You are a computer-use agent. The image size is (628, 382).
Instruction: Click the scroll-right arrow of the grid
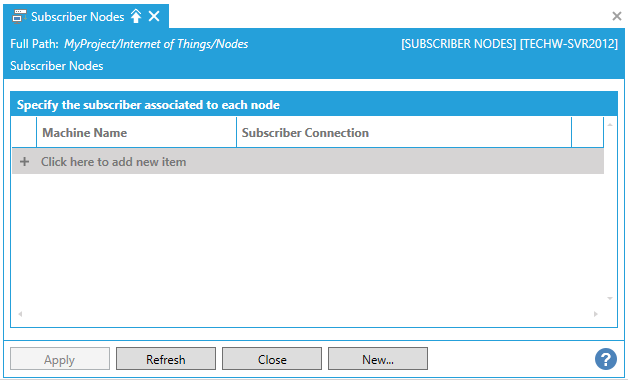pyautogui.click(x=596, y=314)
